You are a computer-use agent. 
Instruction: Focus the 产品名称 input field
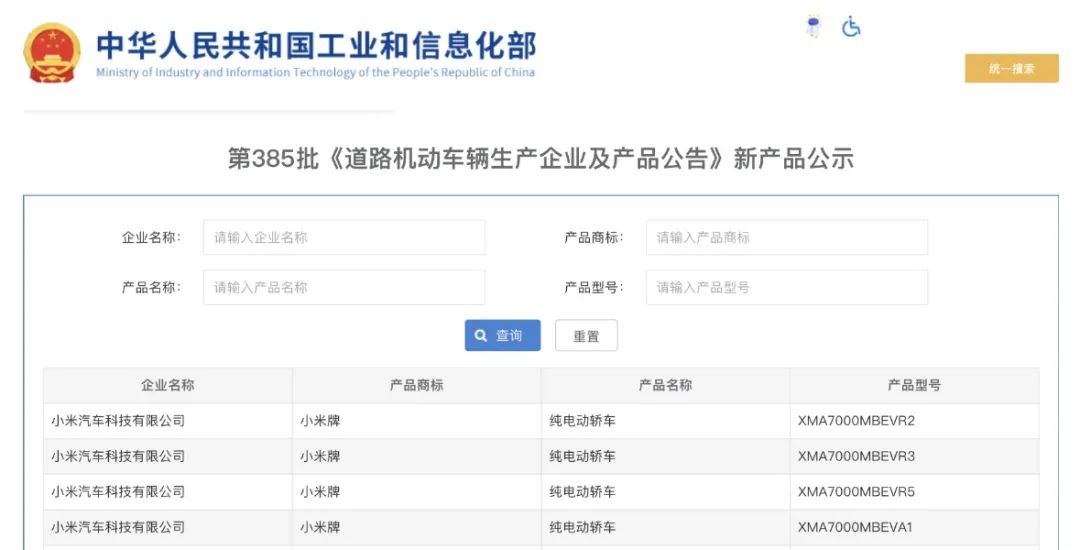(344, 287)
